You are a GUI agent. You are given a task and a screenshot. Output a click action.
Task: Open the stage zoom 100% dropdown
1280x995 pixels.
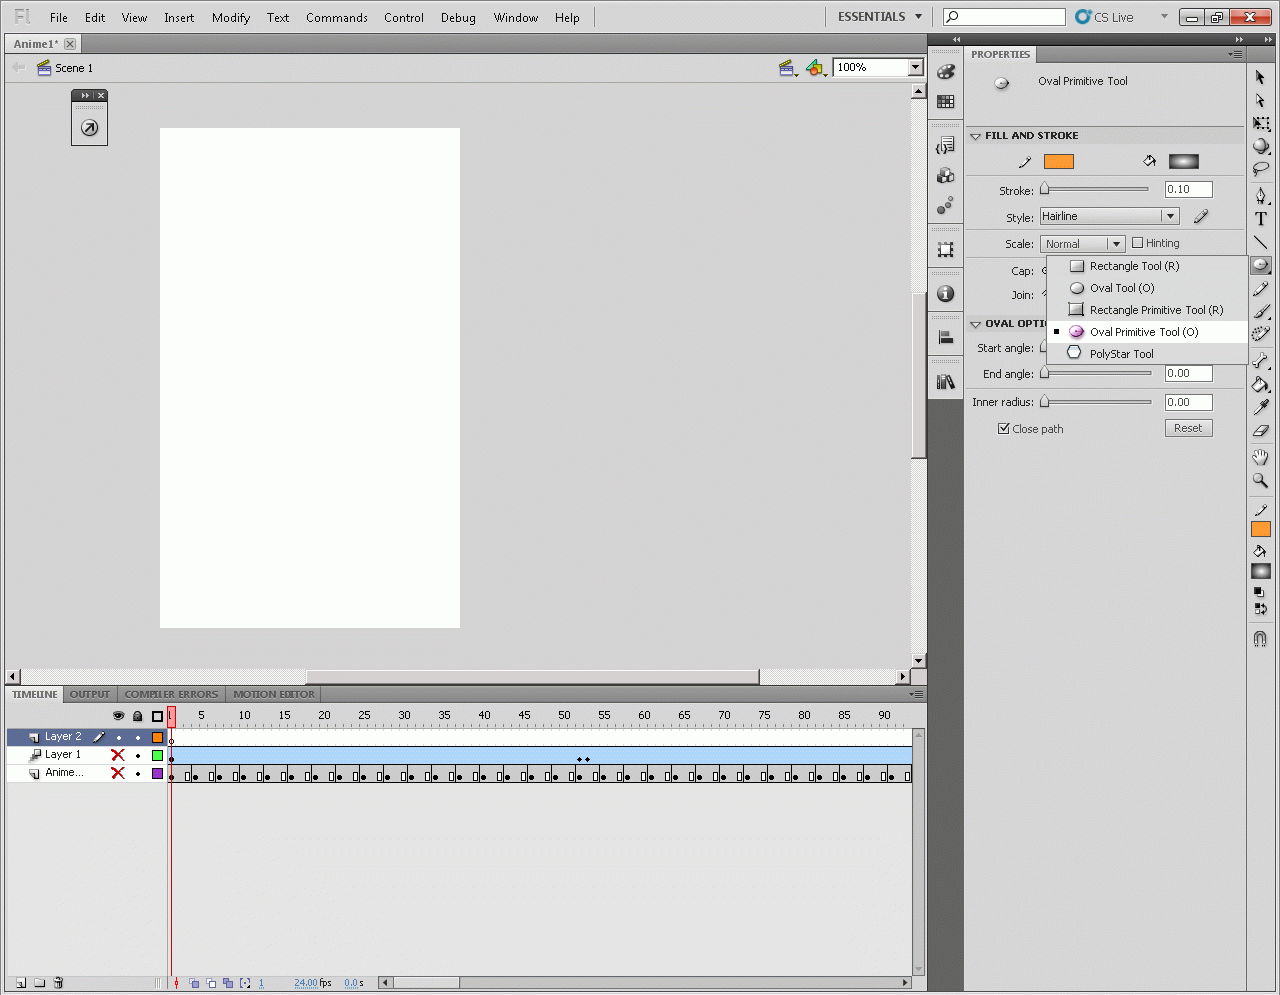coord(915,67)
